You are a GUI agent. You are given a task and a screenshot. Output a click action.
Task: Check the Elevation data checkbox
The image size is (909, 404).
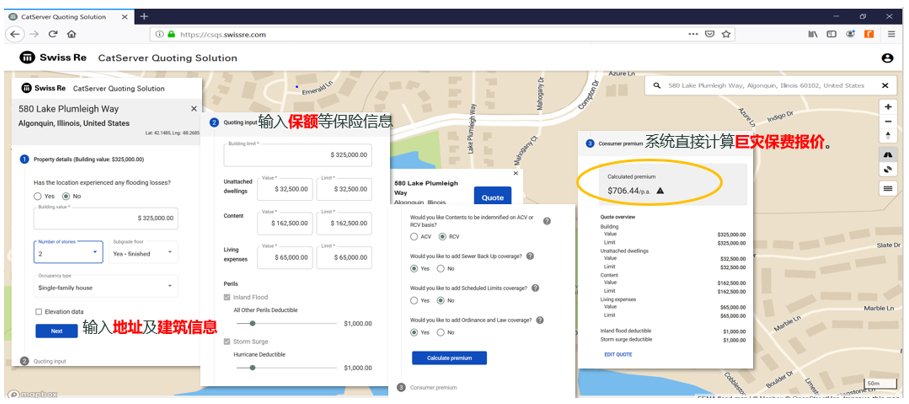[x=39, y=312]
